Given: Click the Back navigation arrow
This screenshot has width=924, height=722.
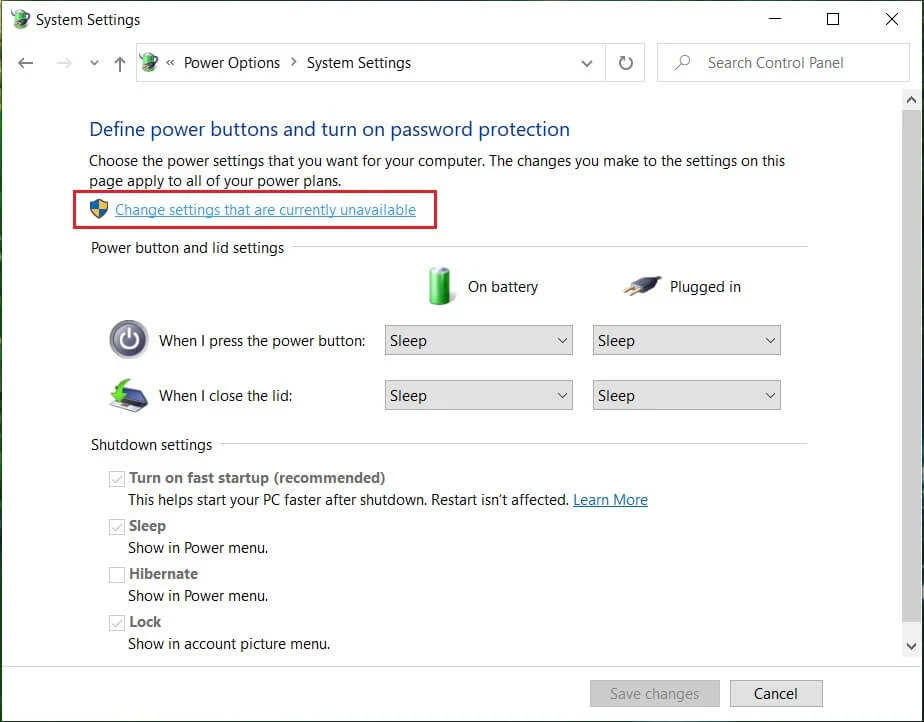Looking at the screenshot, I should 26,63.
